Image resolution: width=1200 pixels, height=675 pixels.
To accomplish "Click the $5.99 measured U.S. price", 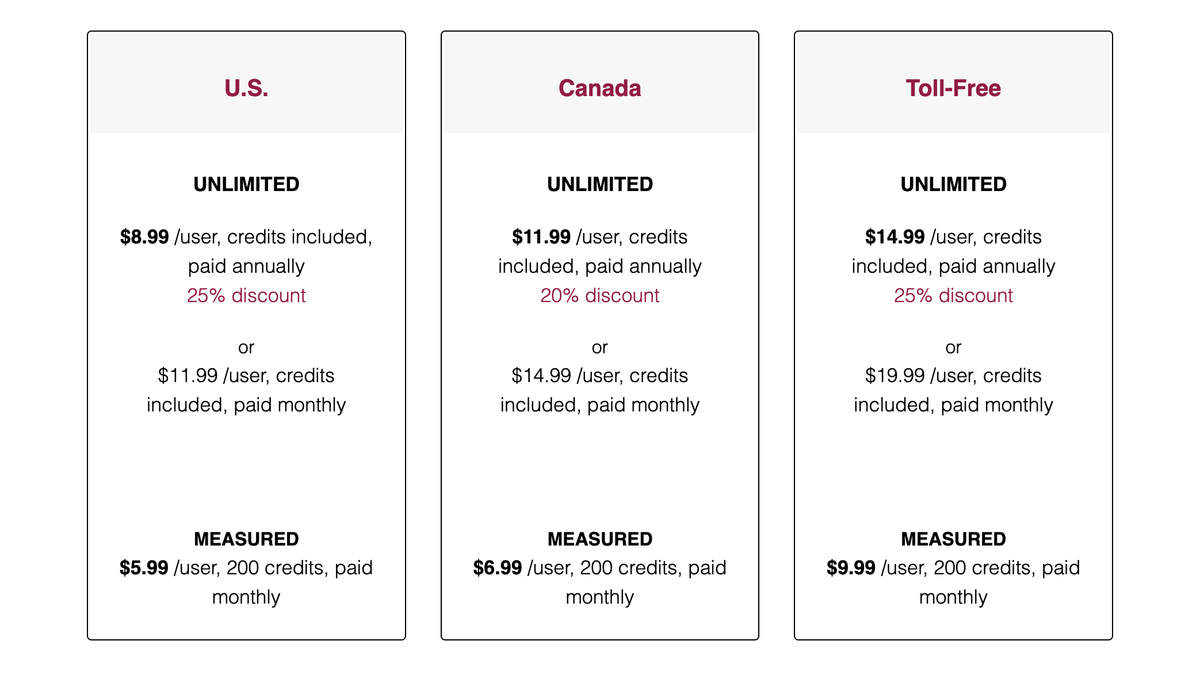I will [144, 568].
